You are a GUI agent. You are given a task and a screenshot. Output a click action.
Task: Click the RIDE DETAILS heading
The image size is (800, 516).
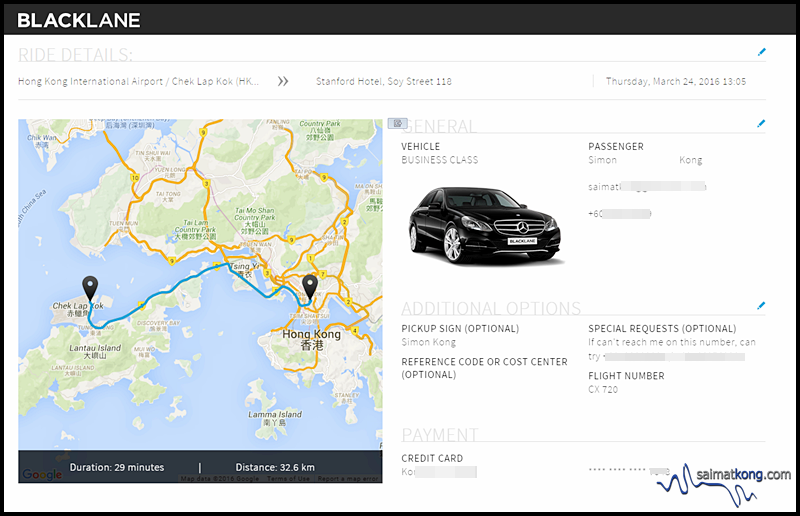pyautogui.click(x=76, y=54)
